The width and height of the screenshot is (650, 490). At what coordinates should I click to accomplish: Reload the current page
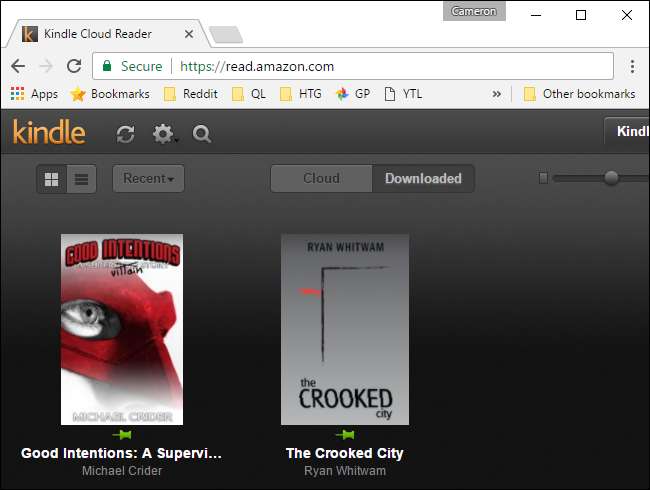[x=74, y=66]
